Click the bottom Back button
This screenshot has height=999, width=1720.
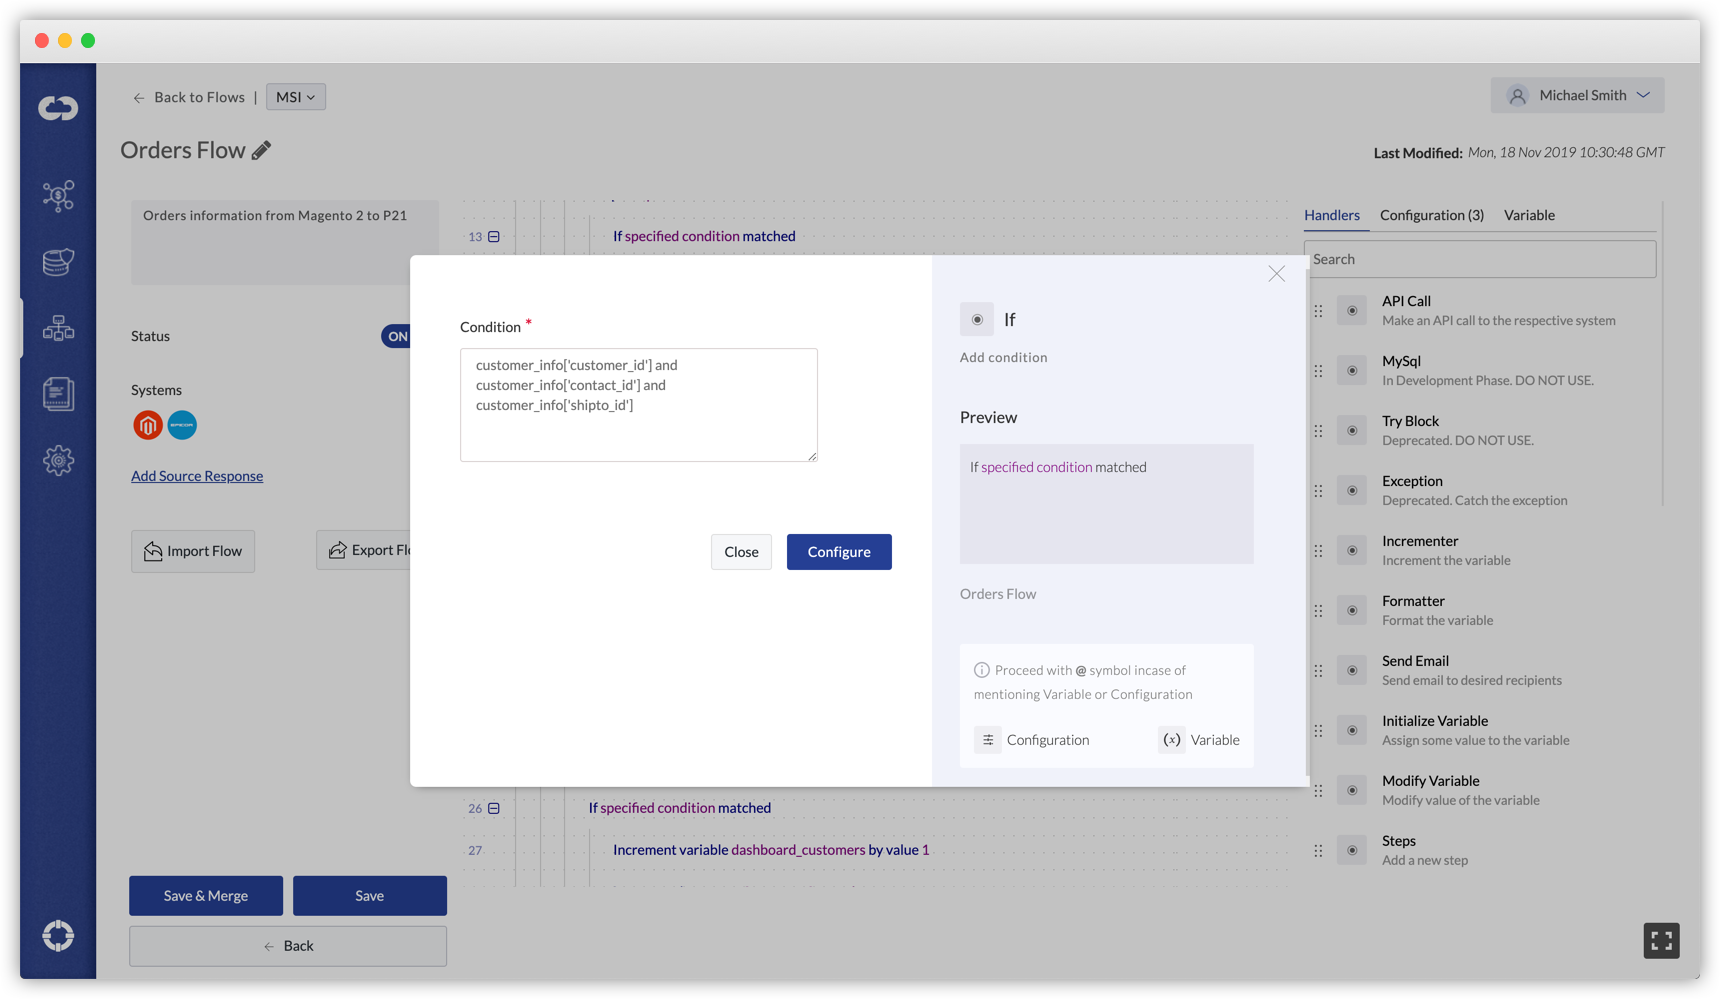click(x=288, y=946)
